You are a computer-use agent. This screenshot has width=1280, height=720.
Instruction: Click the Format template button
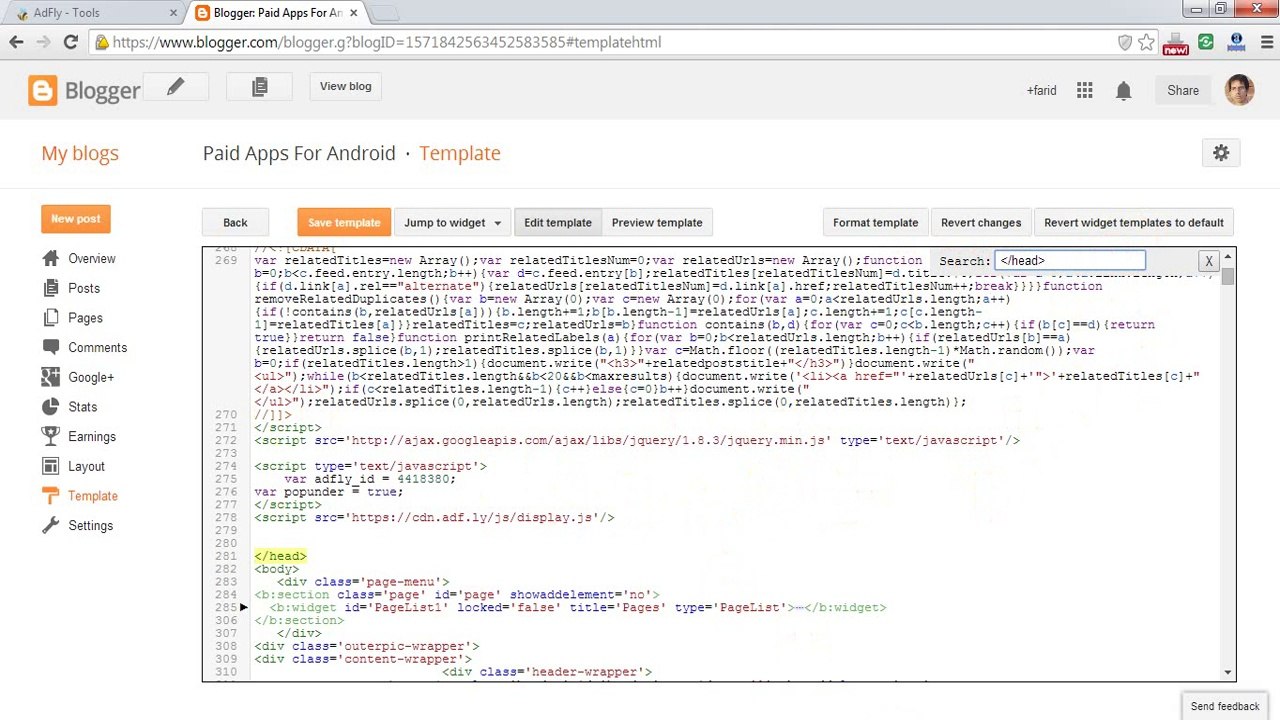[875, 223]
